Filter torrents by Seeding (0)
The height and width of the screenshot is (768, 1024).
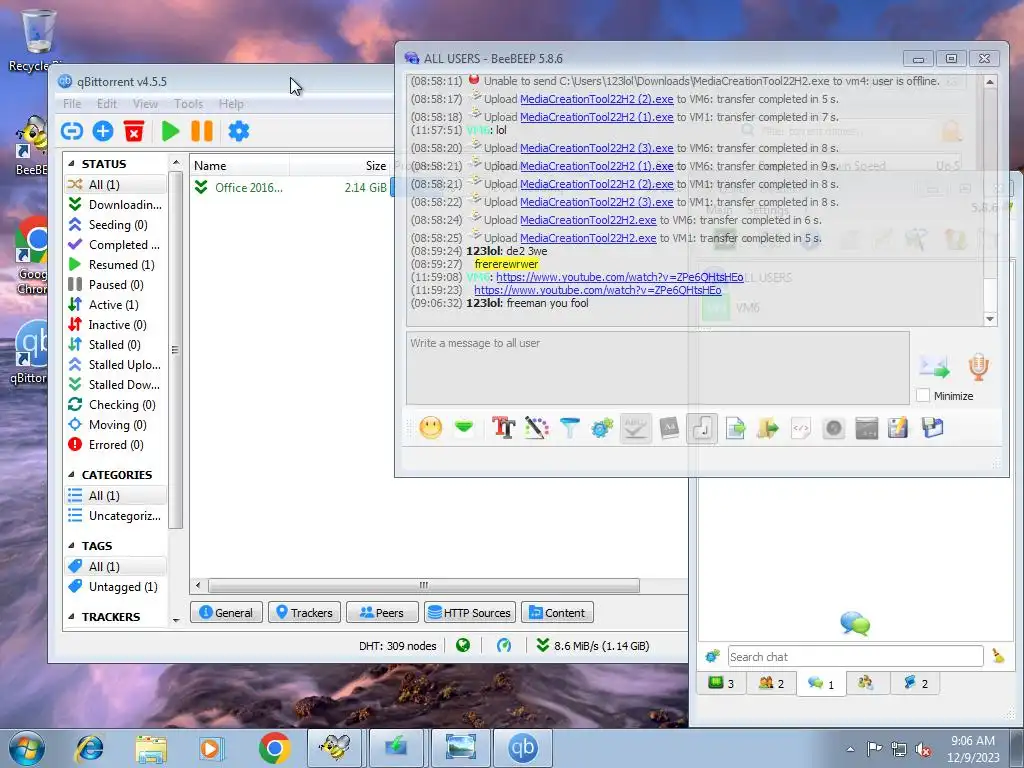point(116,225)
